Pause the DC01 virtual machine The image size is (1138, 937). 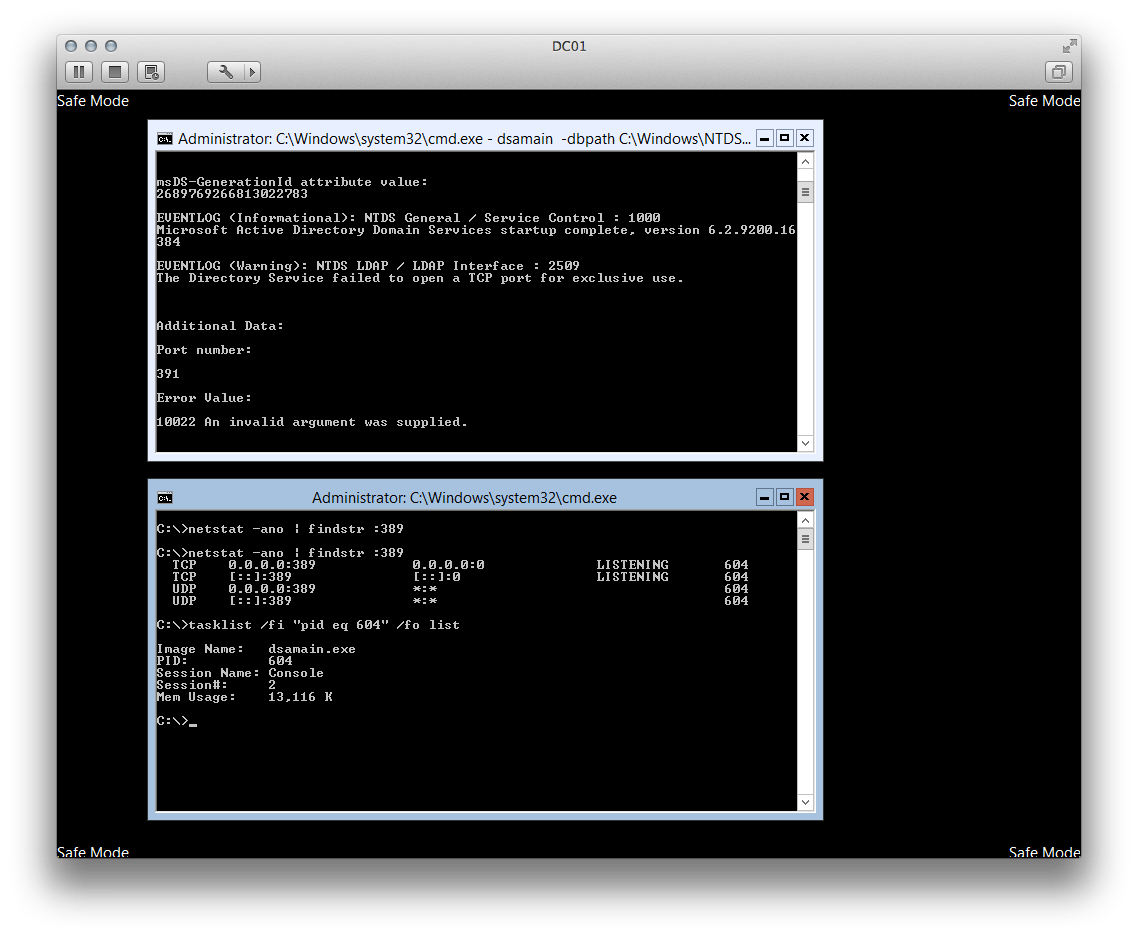(x=78, y=71)
